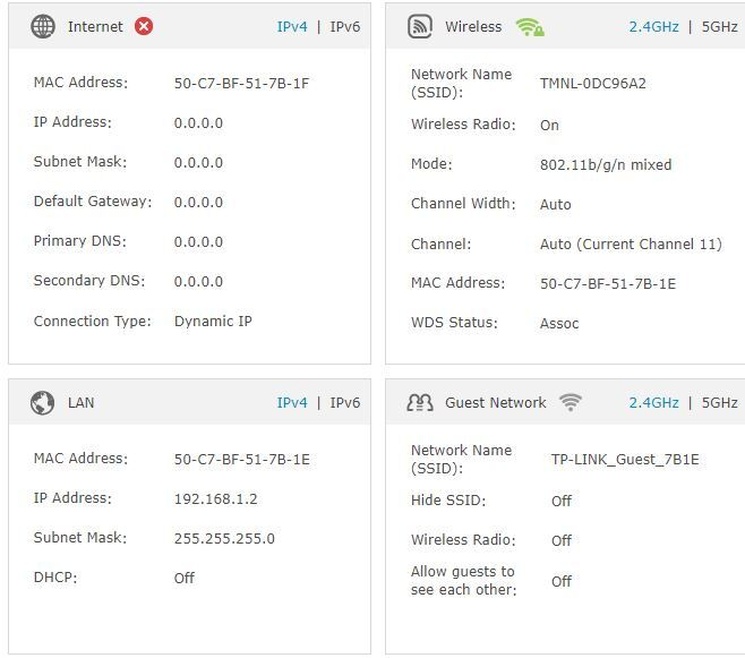Screen dimensions: 745x658
Task: Switch the Internet panel to IPv6
Action: pos(345,27)
